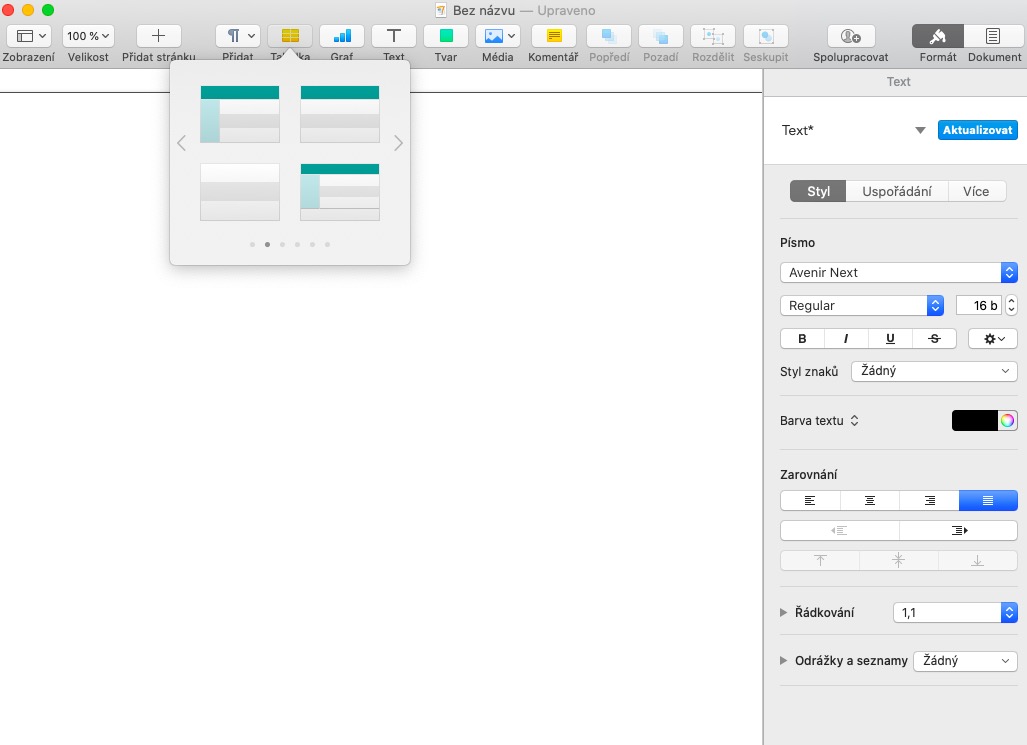The height and width of the screenshot is (745, 1027).
Task: Switch to the Styl tab
Action: pos(818,191)
